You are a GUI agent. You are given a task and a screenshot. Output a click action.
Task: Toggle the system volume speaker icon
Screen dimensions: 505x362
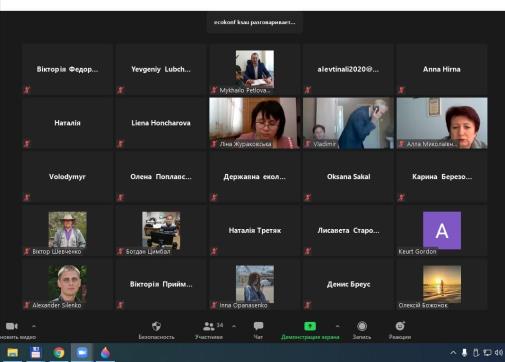499,353
